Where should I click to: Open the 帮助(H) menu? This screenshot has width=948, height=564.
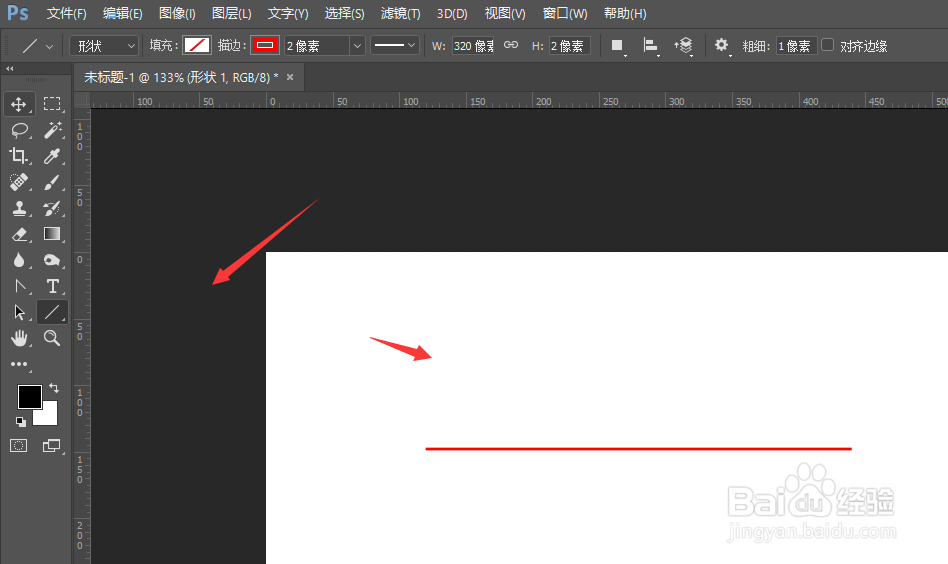click(625, 13)
